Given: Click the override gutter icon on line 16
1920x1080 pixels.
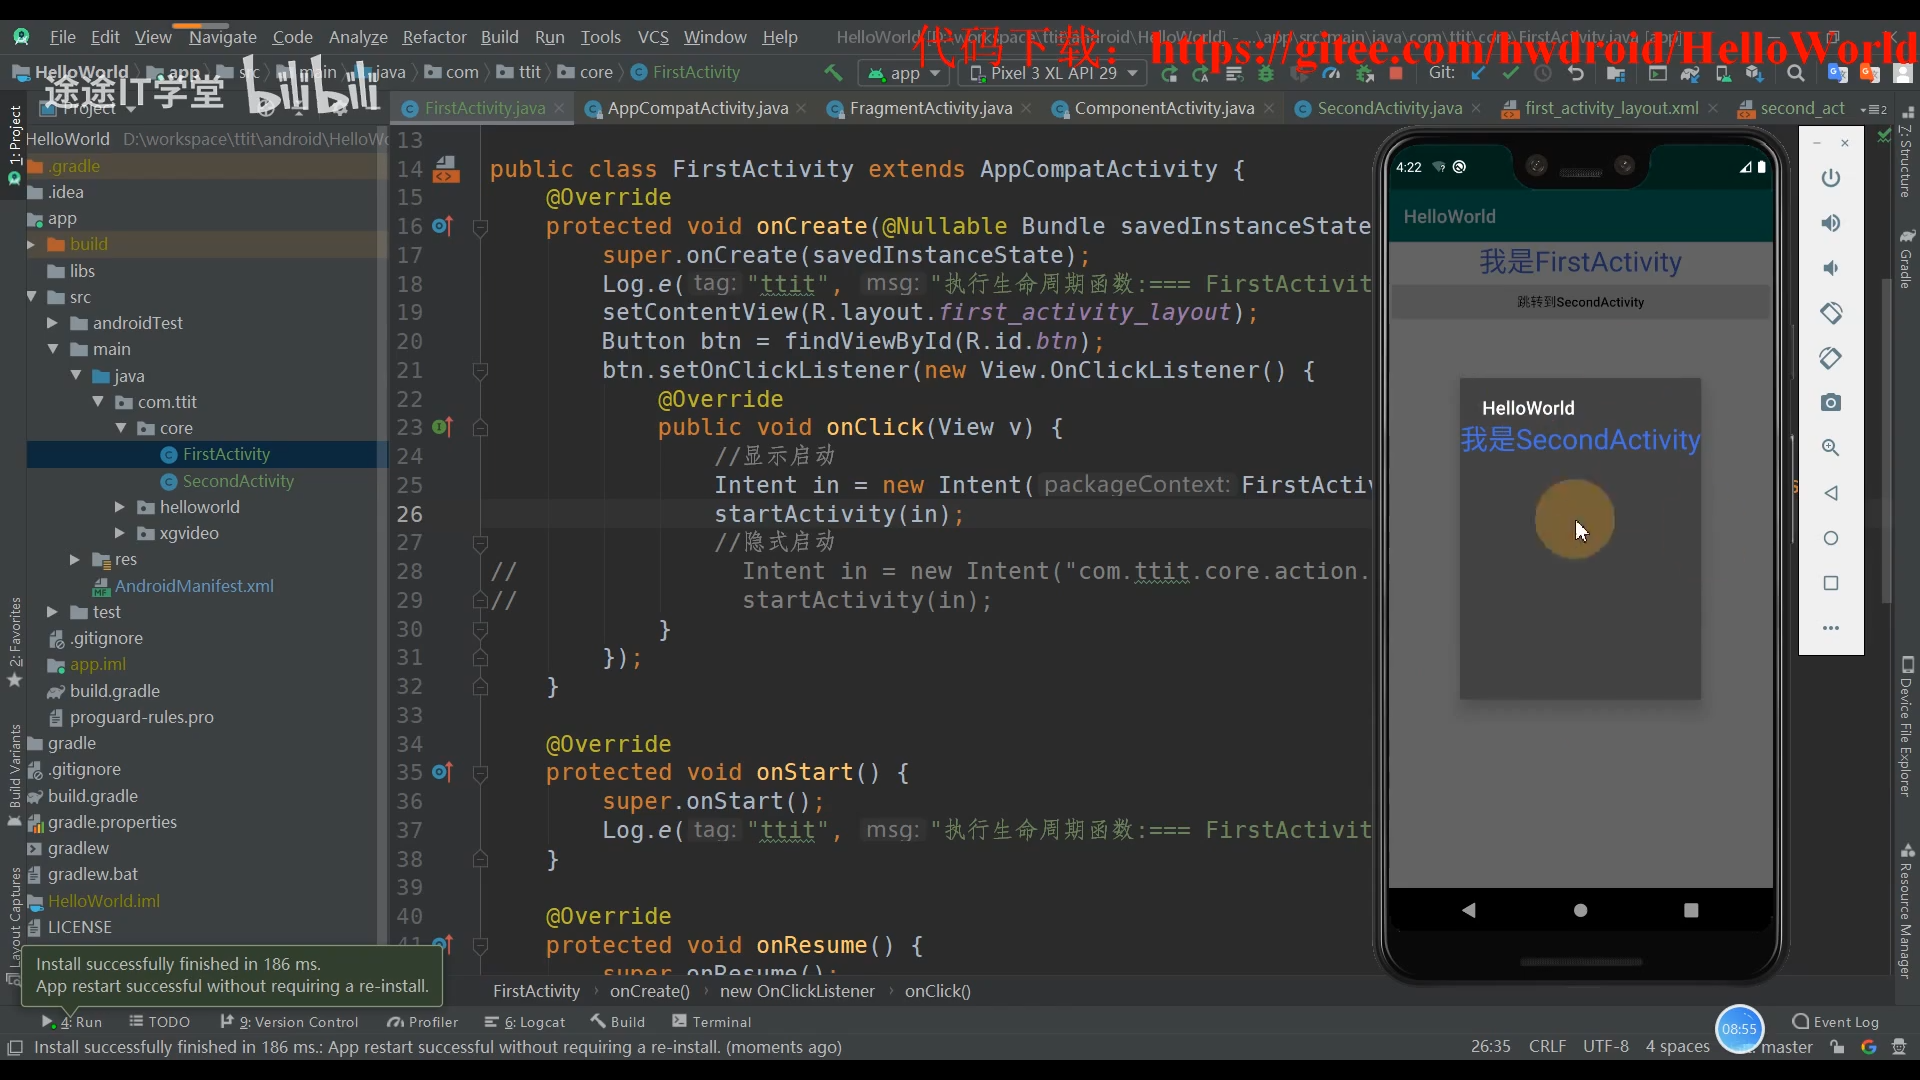Looking at the screenshot, I should pyautogui.click(x=442, y=226).
